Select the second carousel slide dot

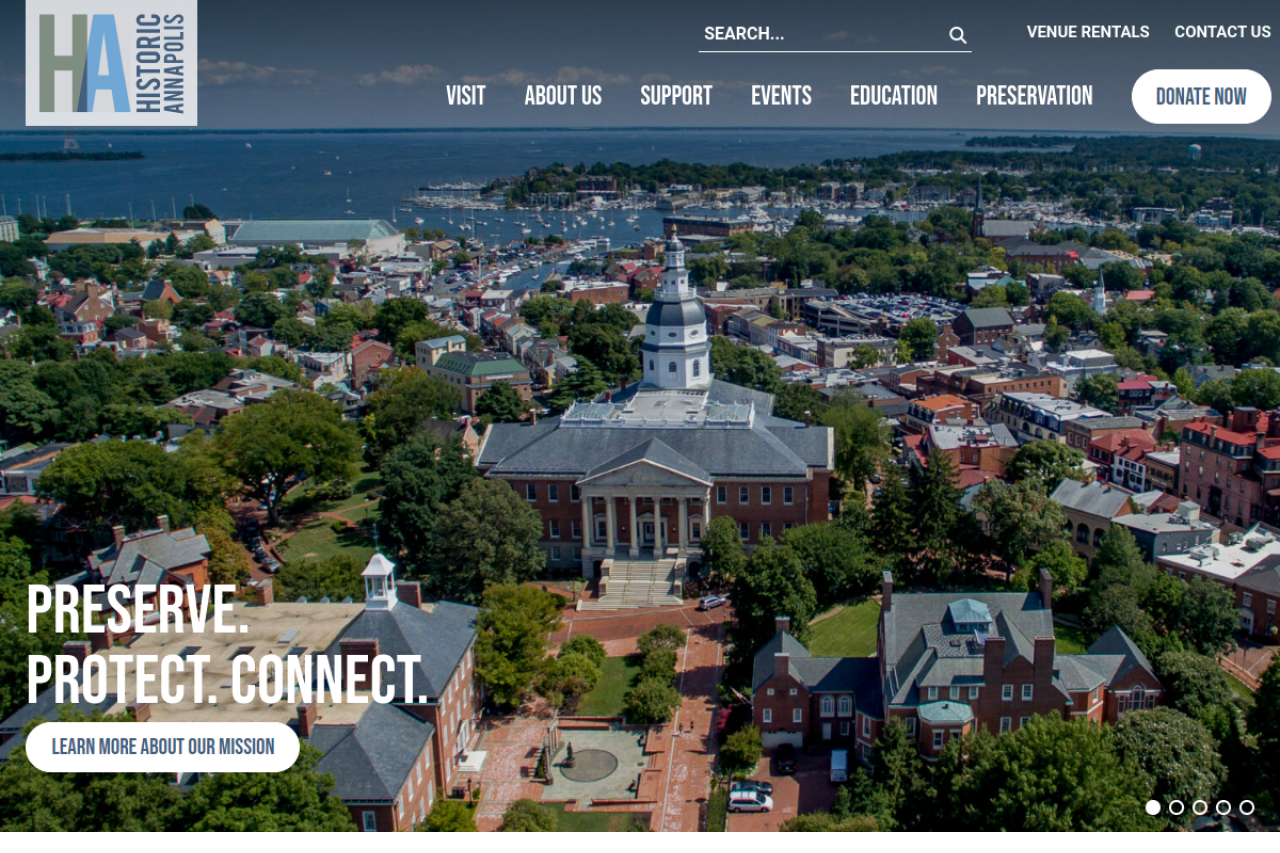(1176, 807)
